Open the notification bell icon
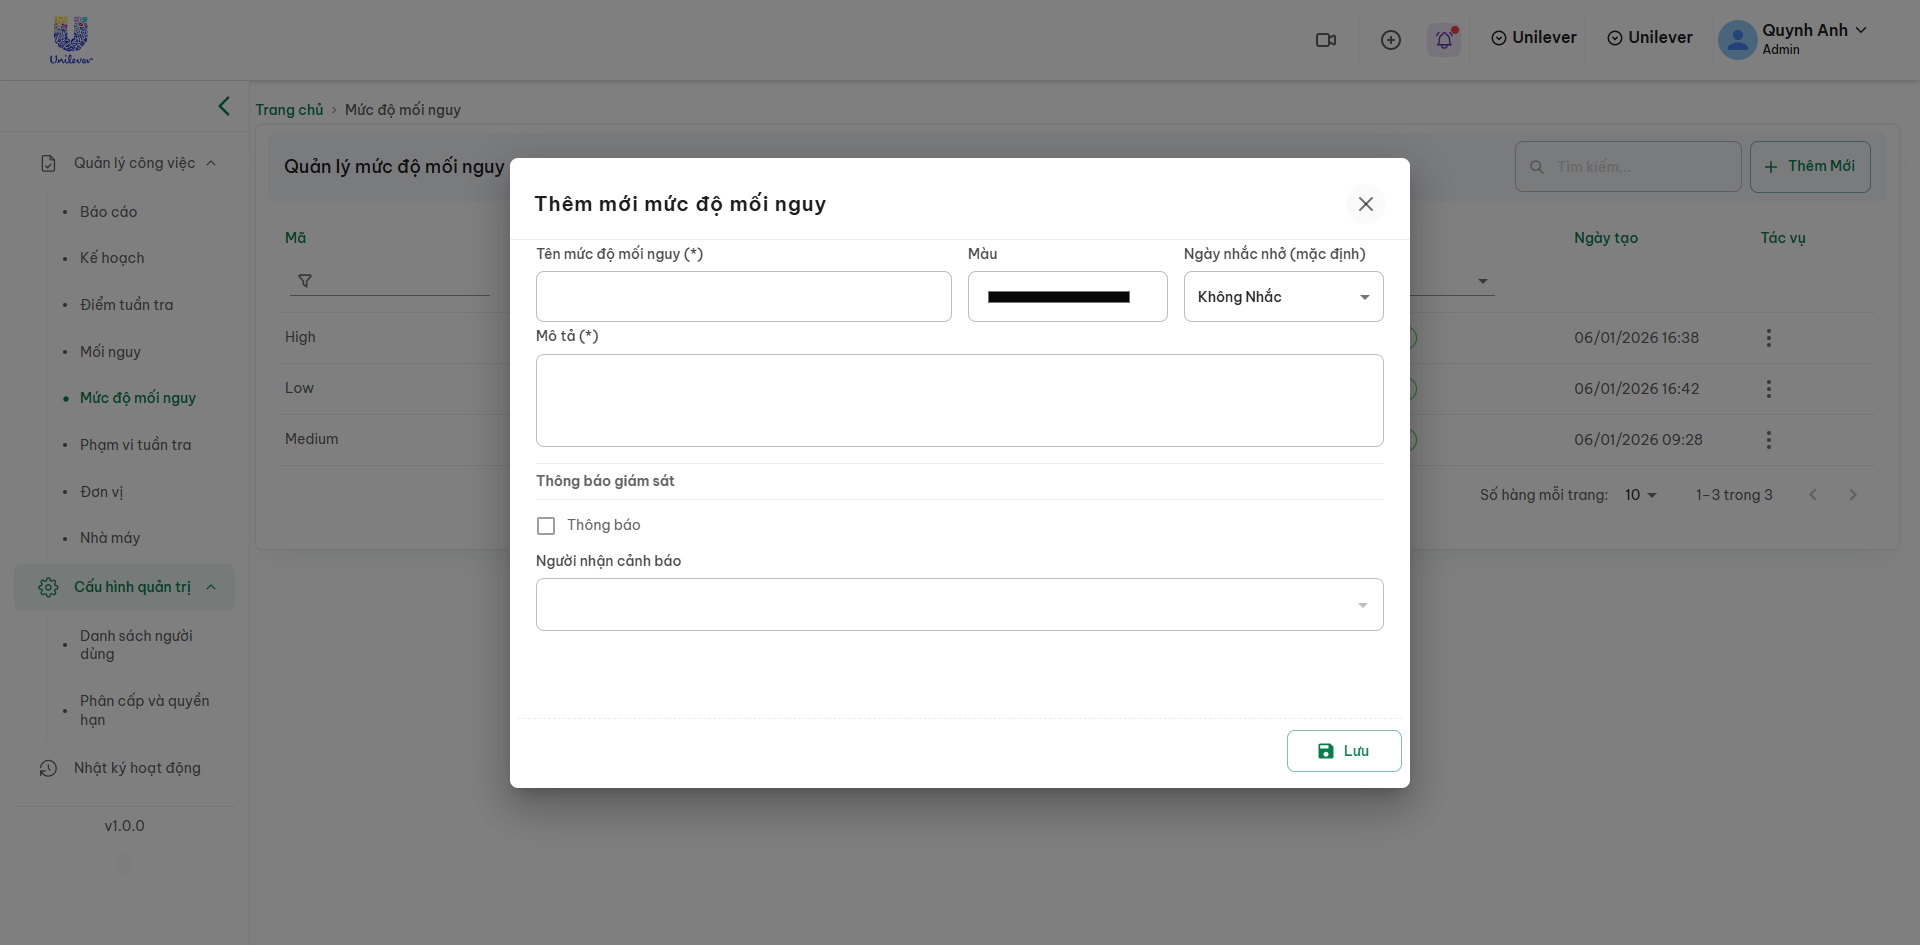Image resolution: width=1920 pixels, height=945 pixels. click(1444, 40)
